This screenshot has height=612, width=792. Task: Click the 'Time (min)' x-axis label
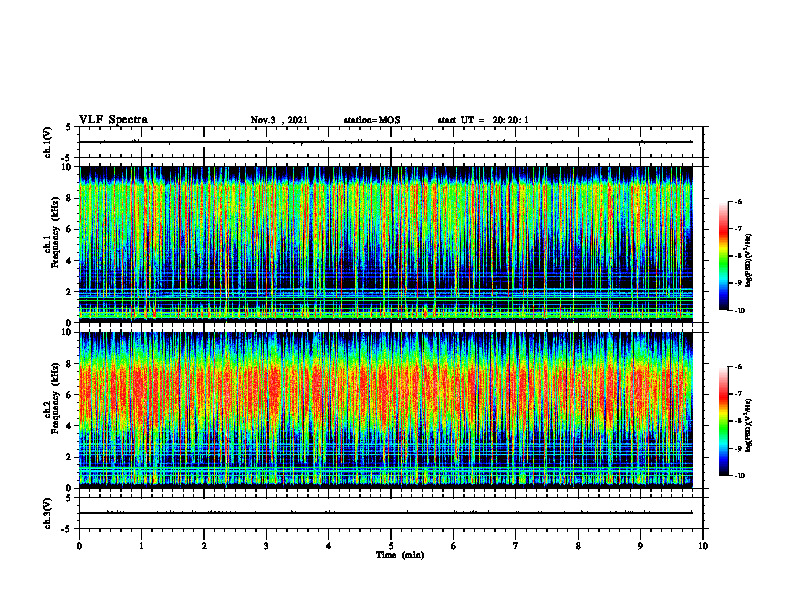(x=400, y=555)
